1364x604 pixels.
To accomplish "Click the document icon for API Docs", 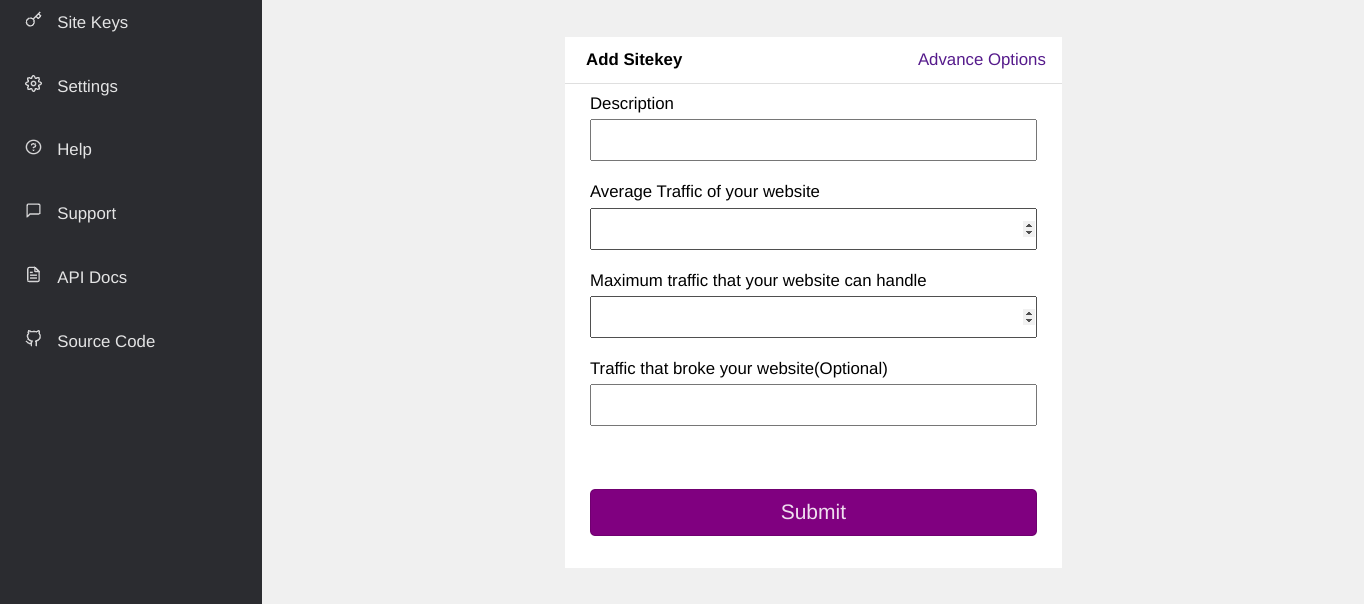I will [x=33, y=275].
